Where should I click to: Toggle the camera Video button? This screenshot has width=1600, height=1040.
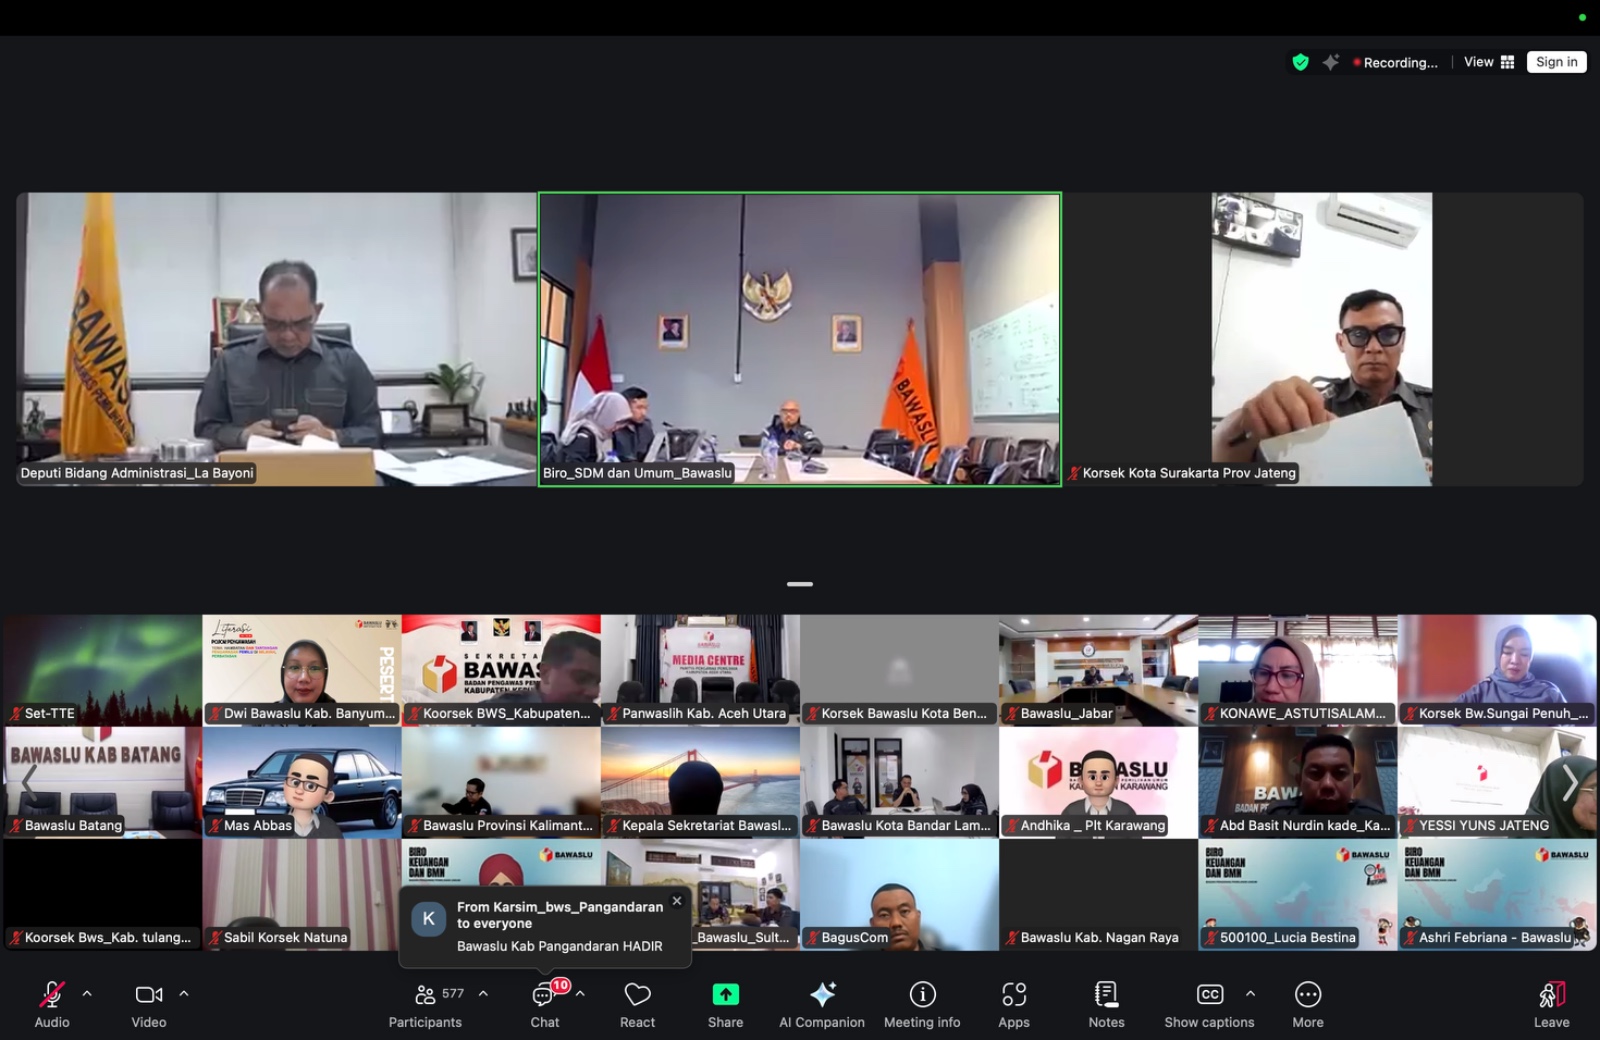pyautogui.click(x=149, y=1004)
